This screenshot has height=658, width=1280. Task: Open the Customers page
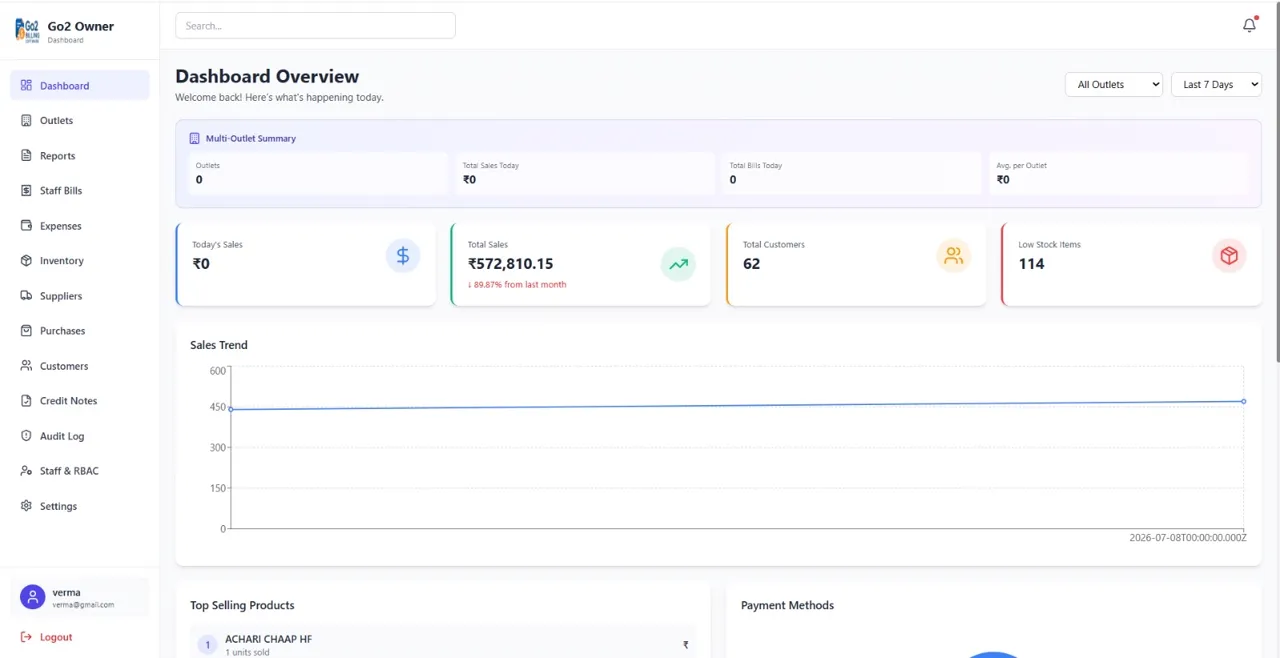point(80,365)
